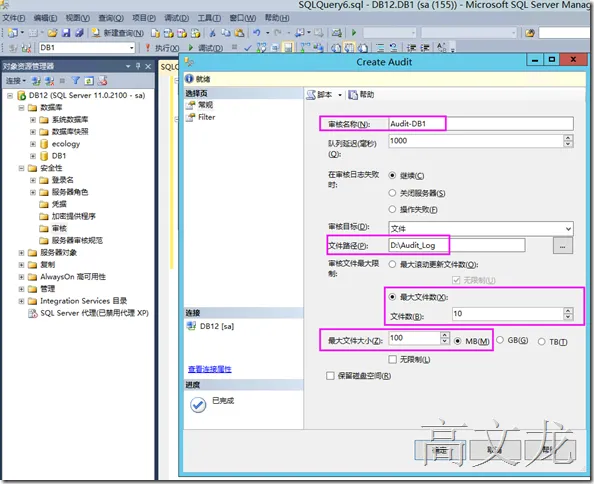Choose the GB(G) size unit
The width and height of the screenshot is (594, 484).
point(500,340)
